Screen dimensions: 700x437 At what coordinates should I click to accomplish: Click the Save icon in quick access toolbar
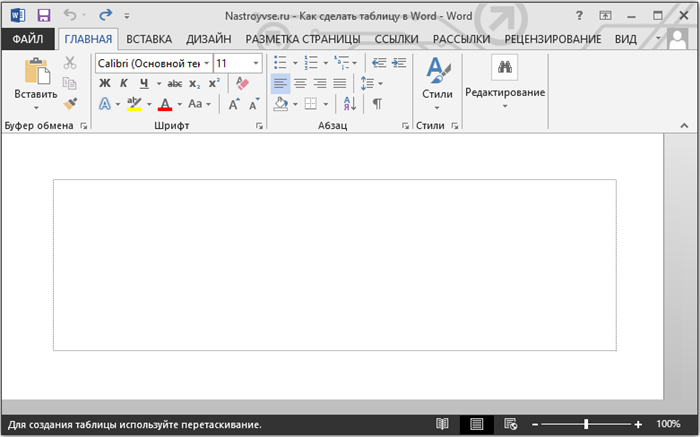[x=43, y=16]
